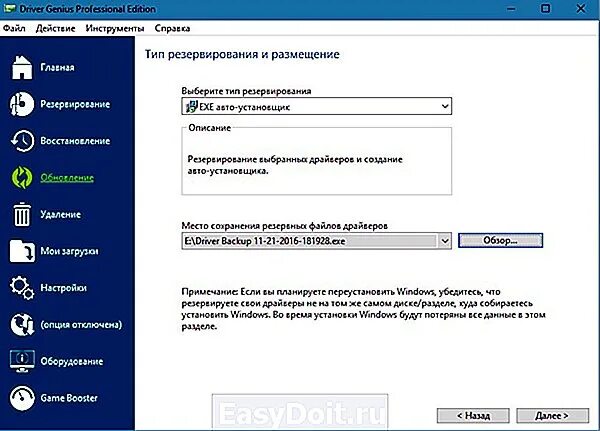This screenshot has width=600, height=431.
Task: Select the Оборудование monitor icon
Action: click(x=22, y=361)
